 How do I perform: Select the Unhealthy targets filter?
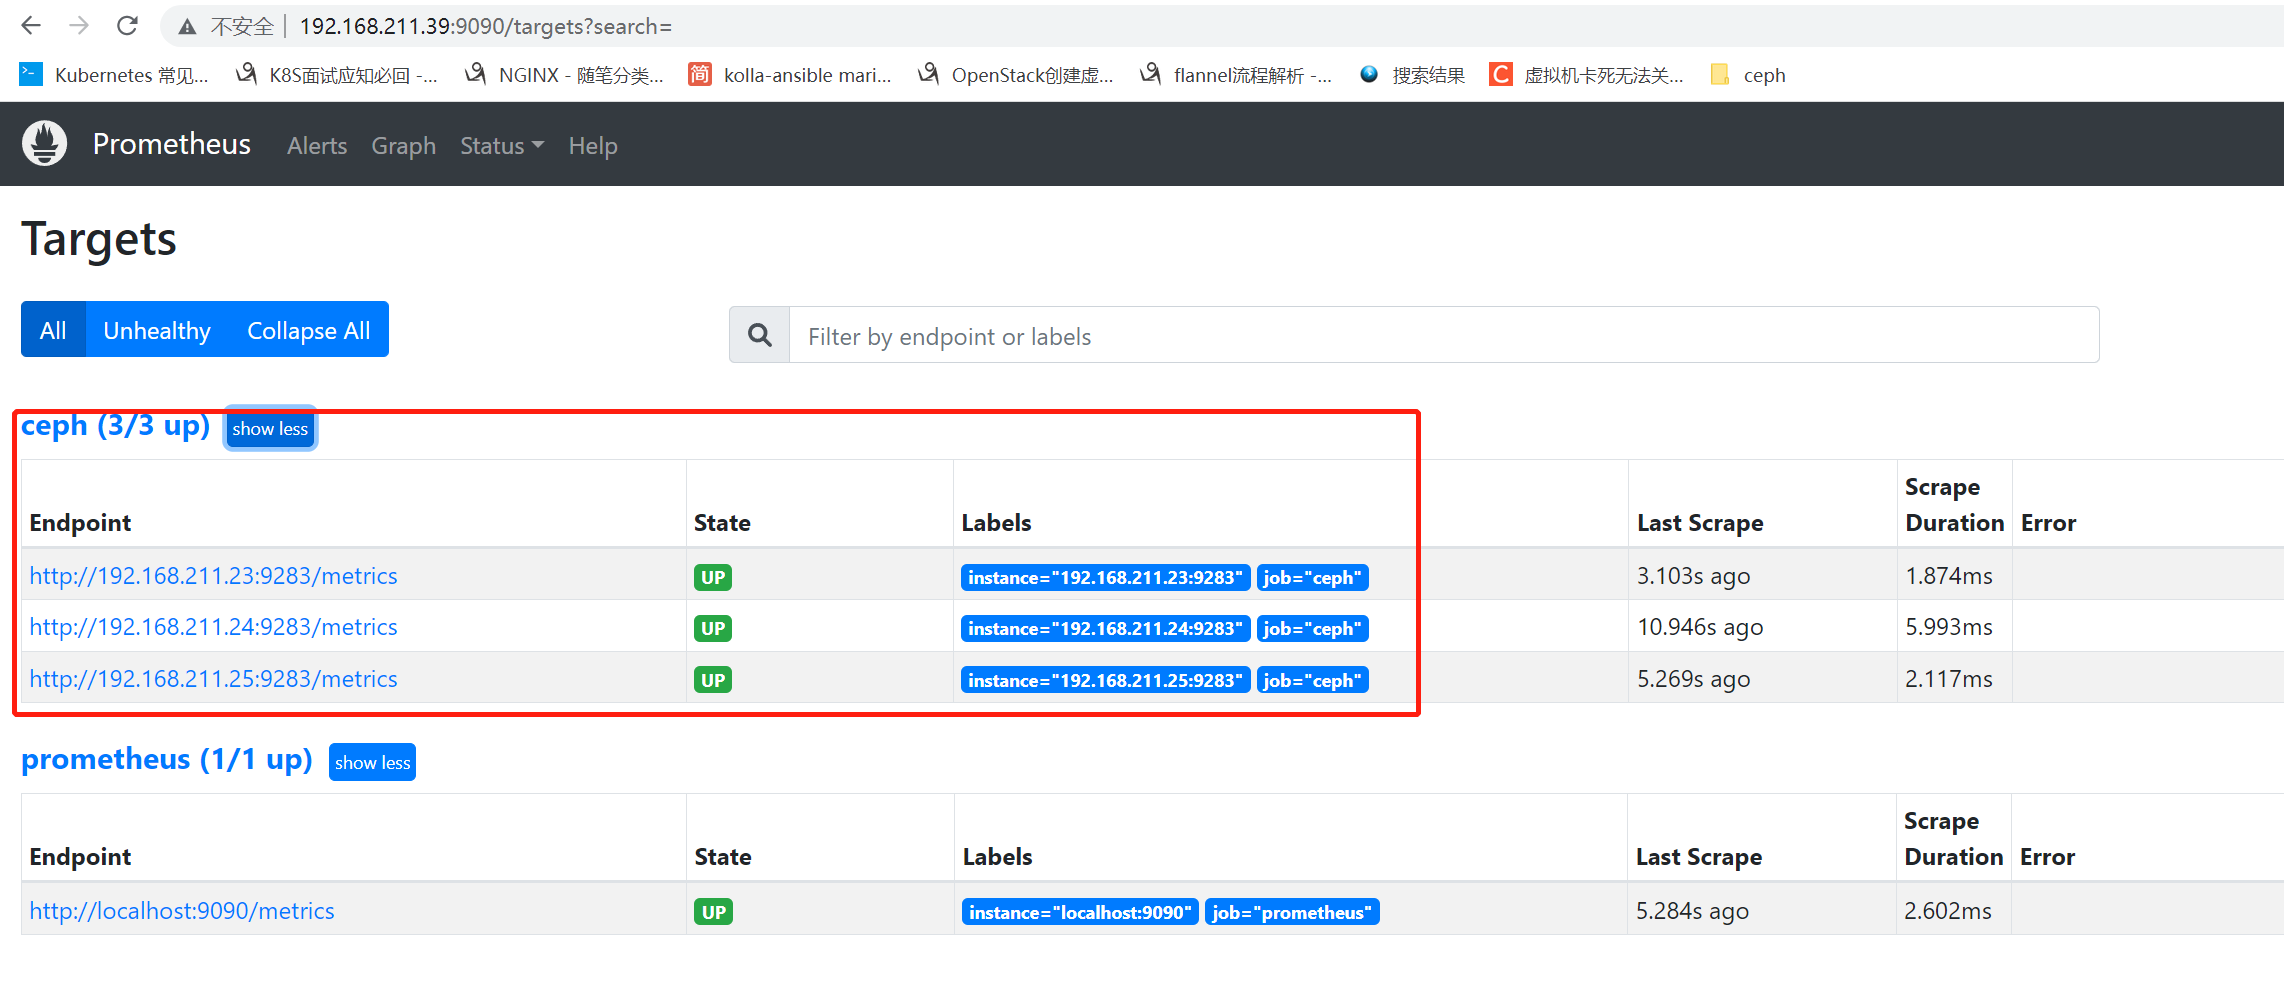click(x=157, y=330)
